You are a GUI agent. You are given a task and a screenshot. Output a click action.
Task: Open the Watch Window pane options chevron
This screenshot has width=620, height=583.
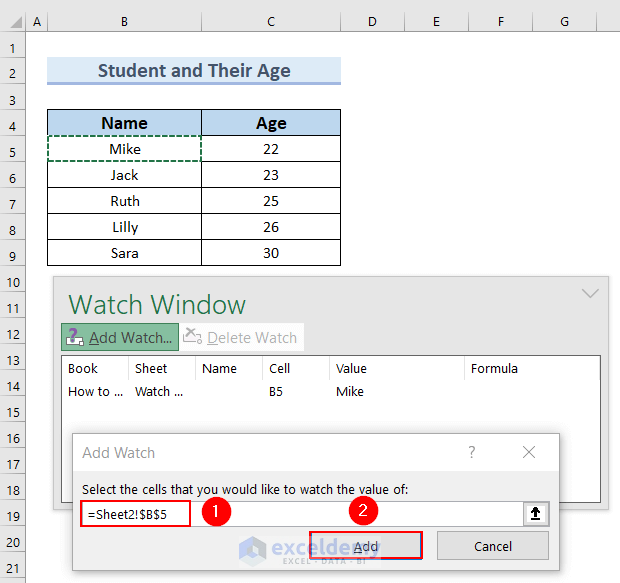coord(590,293)
